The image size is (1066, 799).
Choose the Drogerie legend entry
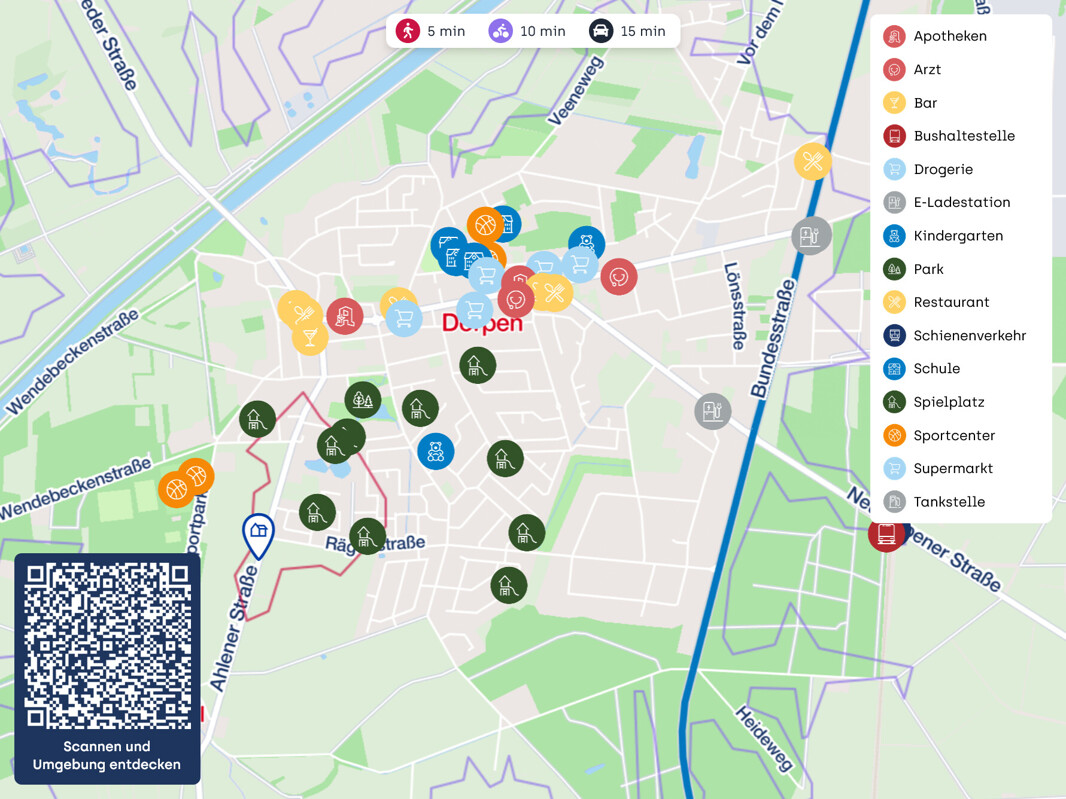point(942,169)
